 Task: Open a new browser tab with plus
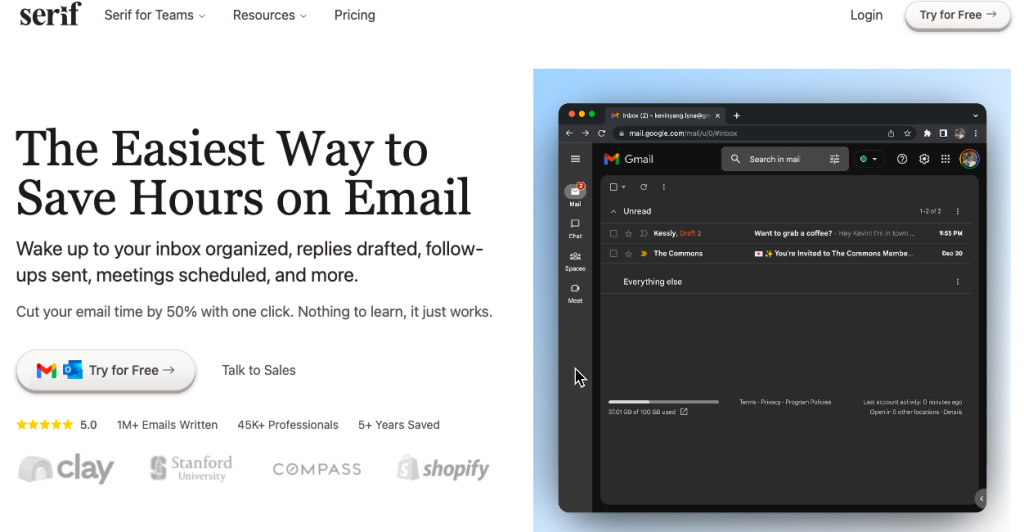coord(737,116)
